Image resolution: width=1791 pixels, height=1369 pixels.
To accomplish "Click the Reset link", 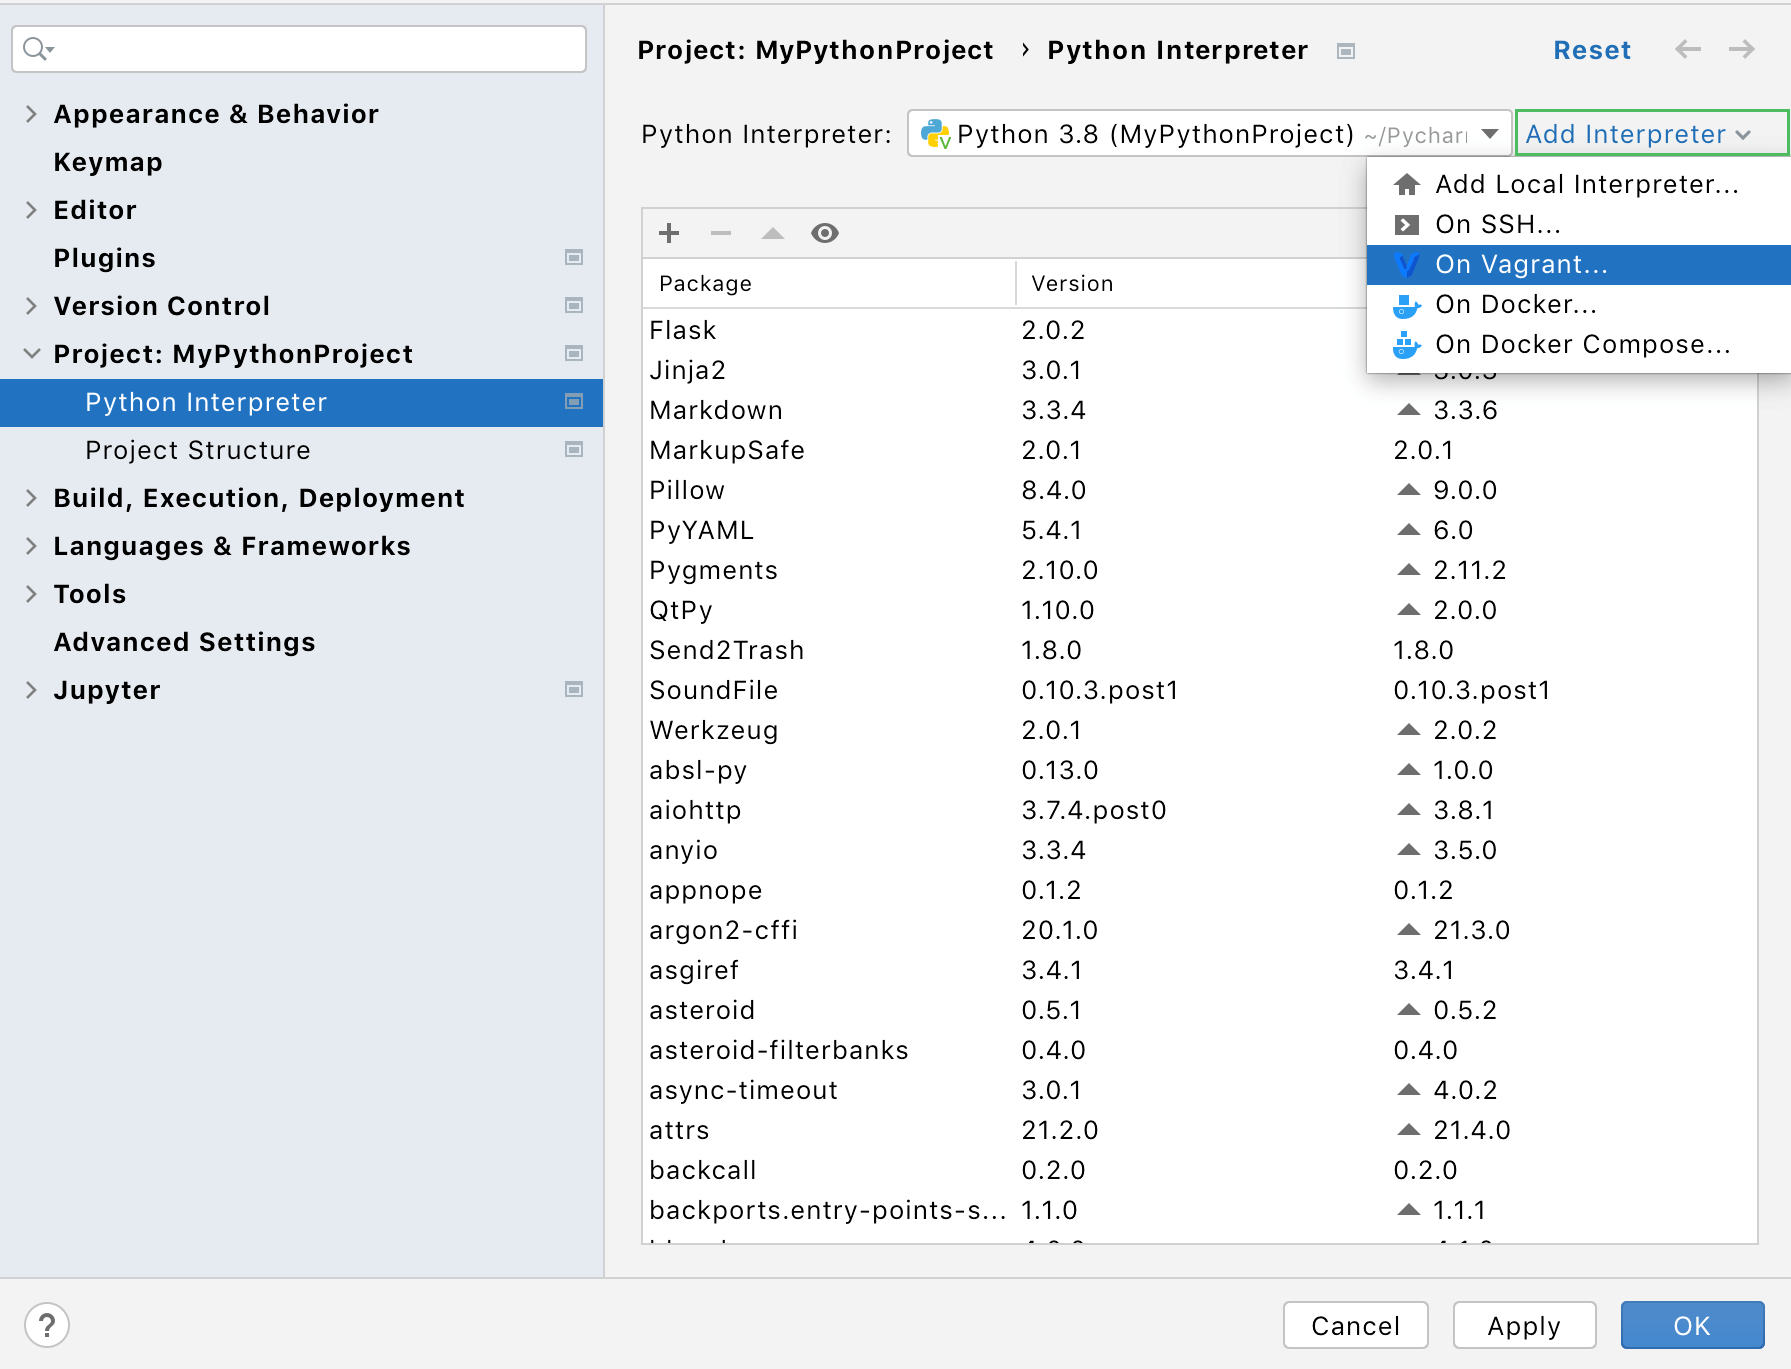I will coord(1592,50).
